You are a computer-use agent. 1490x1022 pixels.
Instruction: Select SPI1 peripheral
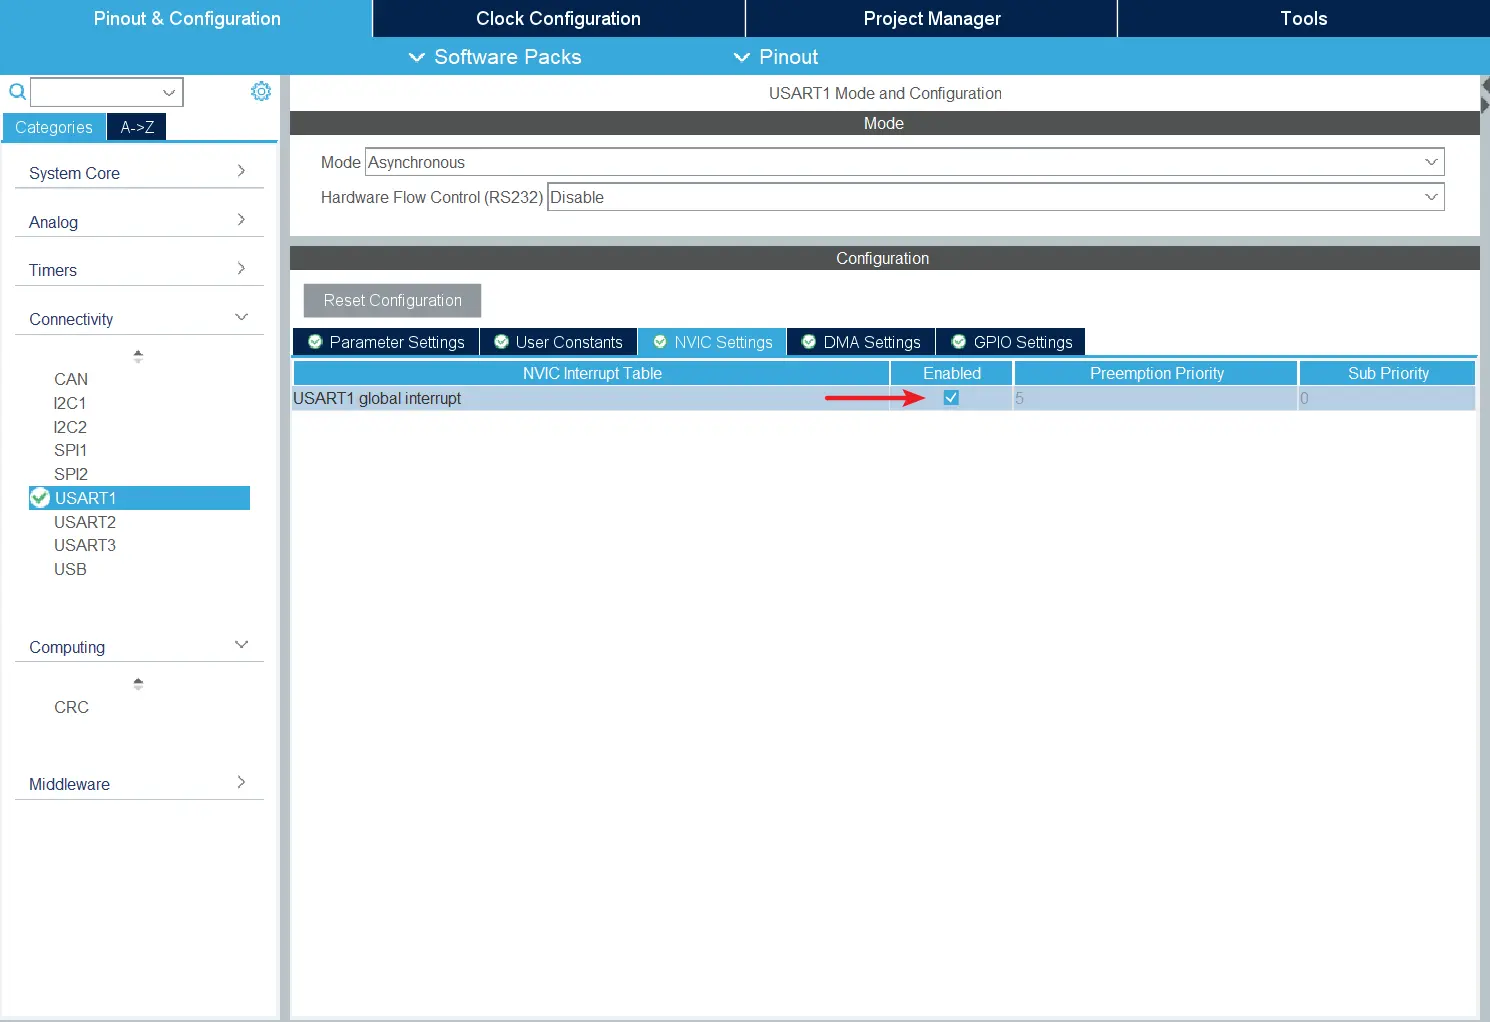point(70,450)
